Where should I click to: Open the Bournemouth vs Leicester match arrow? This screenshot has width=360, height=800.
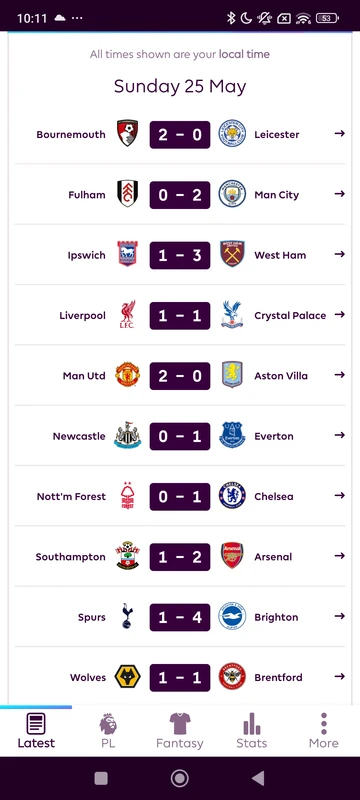(x=340, y=134)
